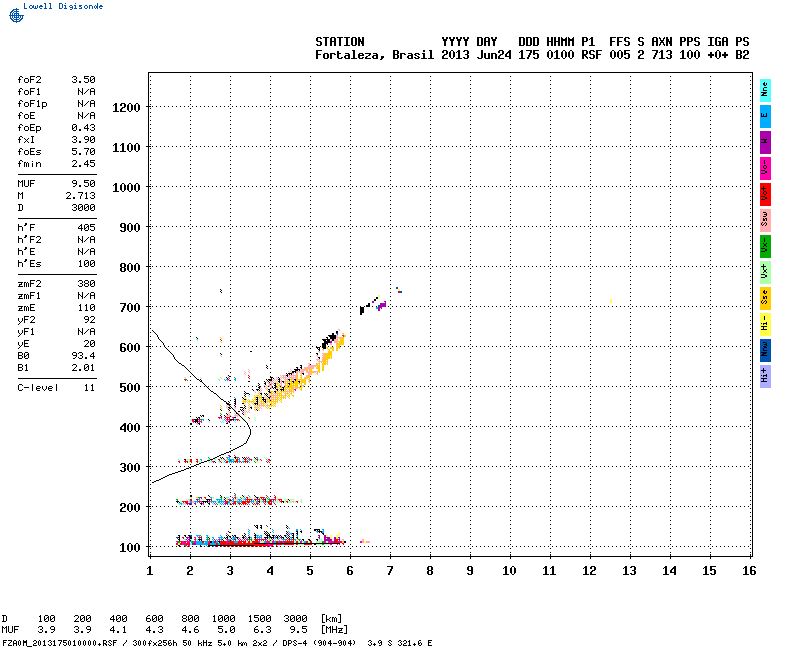The height and width of the screenshot is (650, 800).
Task: Click the B0 value 93.4
Action: click(x=83, y=356)
